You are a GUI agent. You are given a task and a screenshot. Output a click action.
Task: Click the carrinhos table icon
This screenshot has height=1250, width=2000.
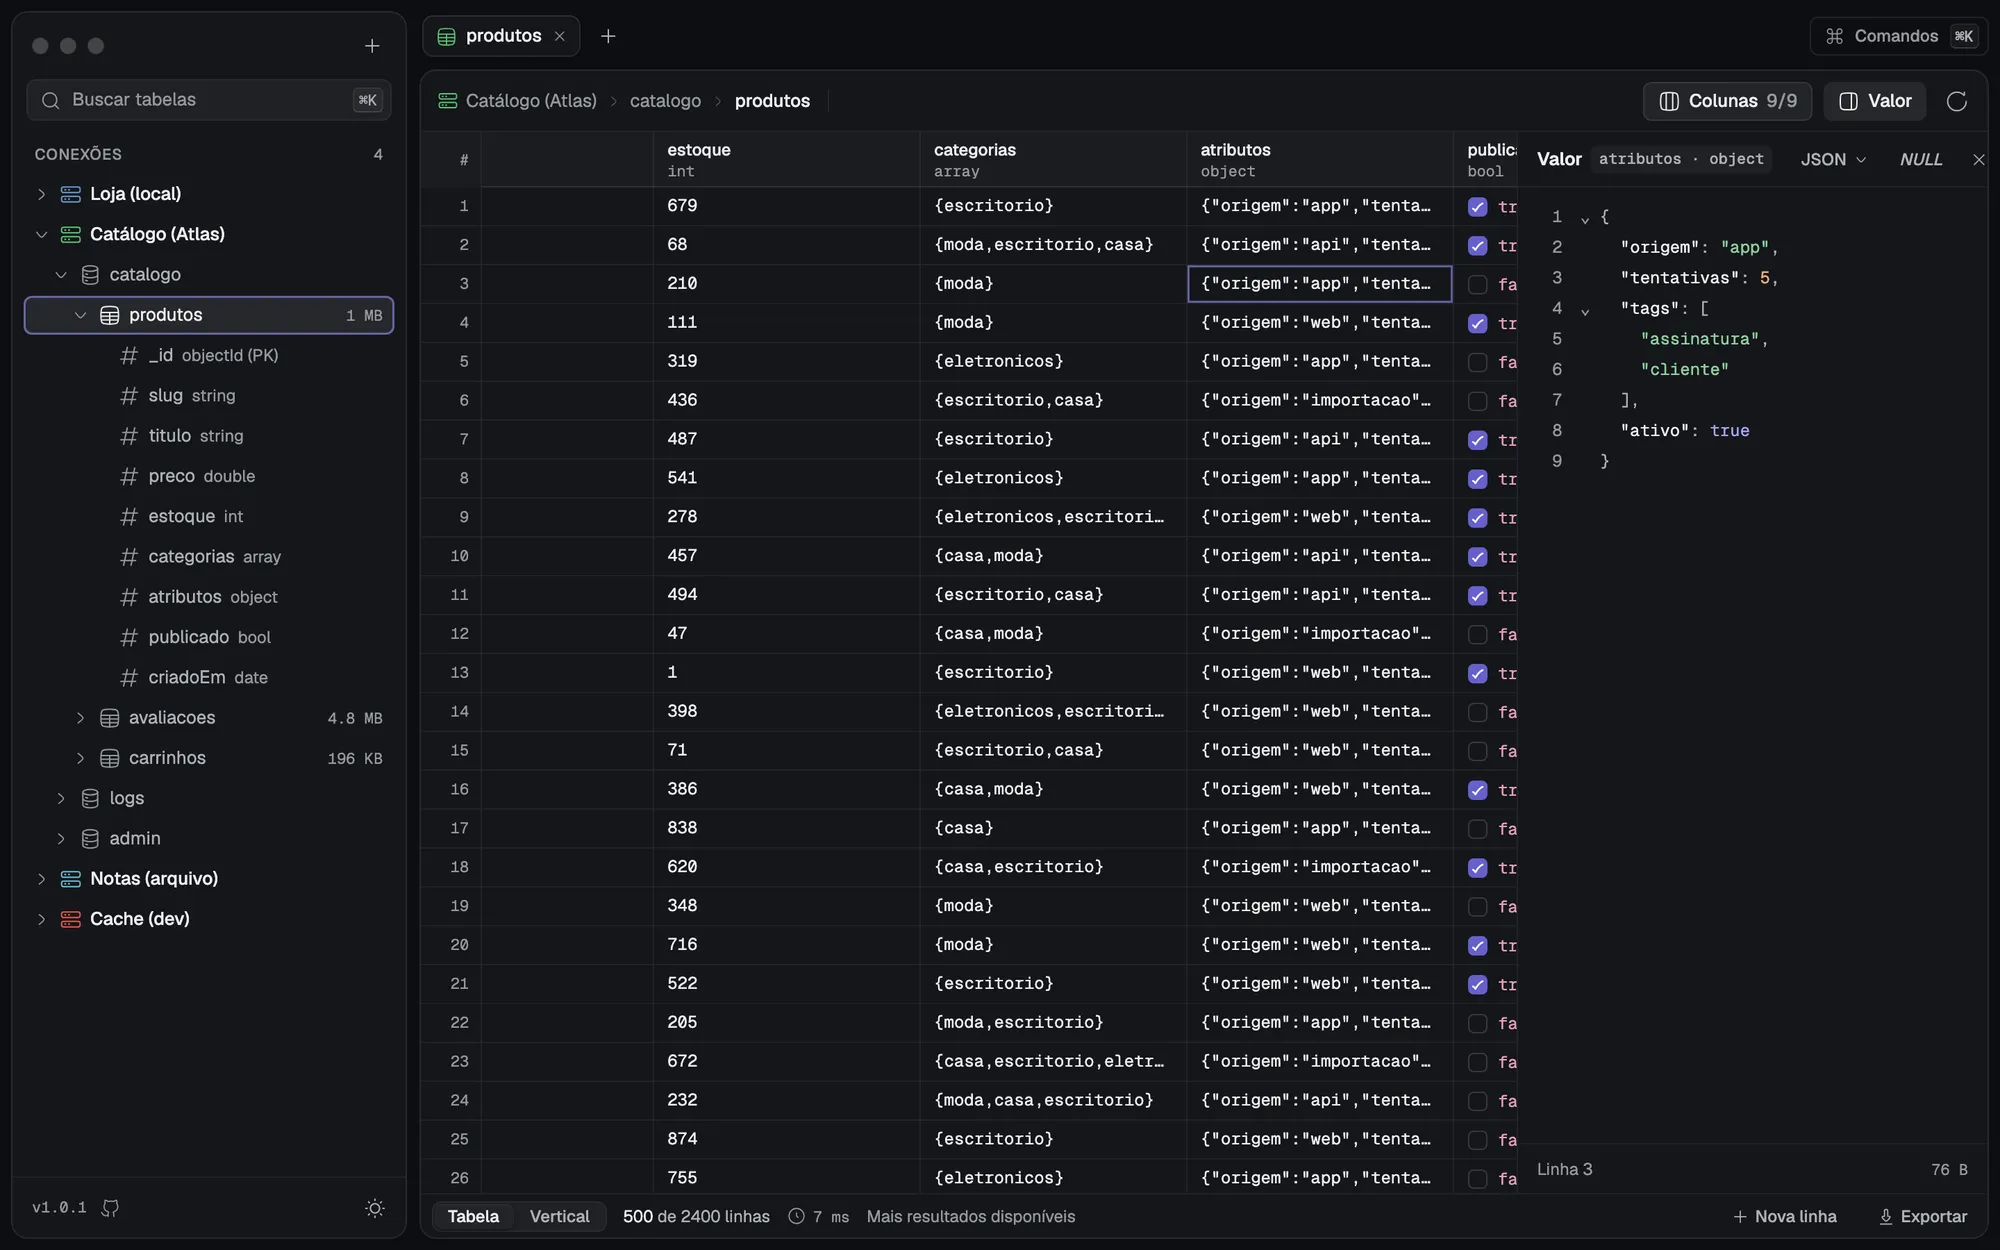click(x=110, y=758)
